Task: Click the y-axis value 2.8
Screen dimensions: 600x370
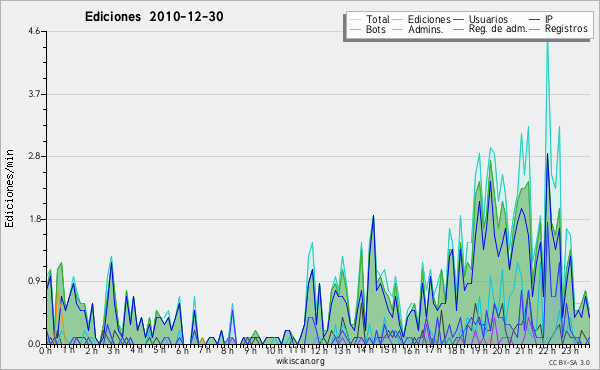Action: click(34, 156)
